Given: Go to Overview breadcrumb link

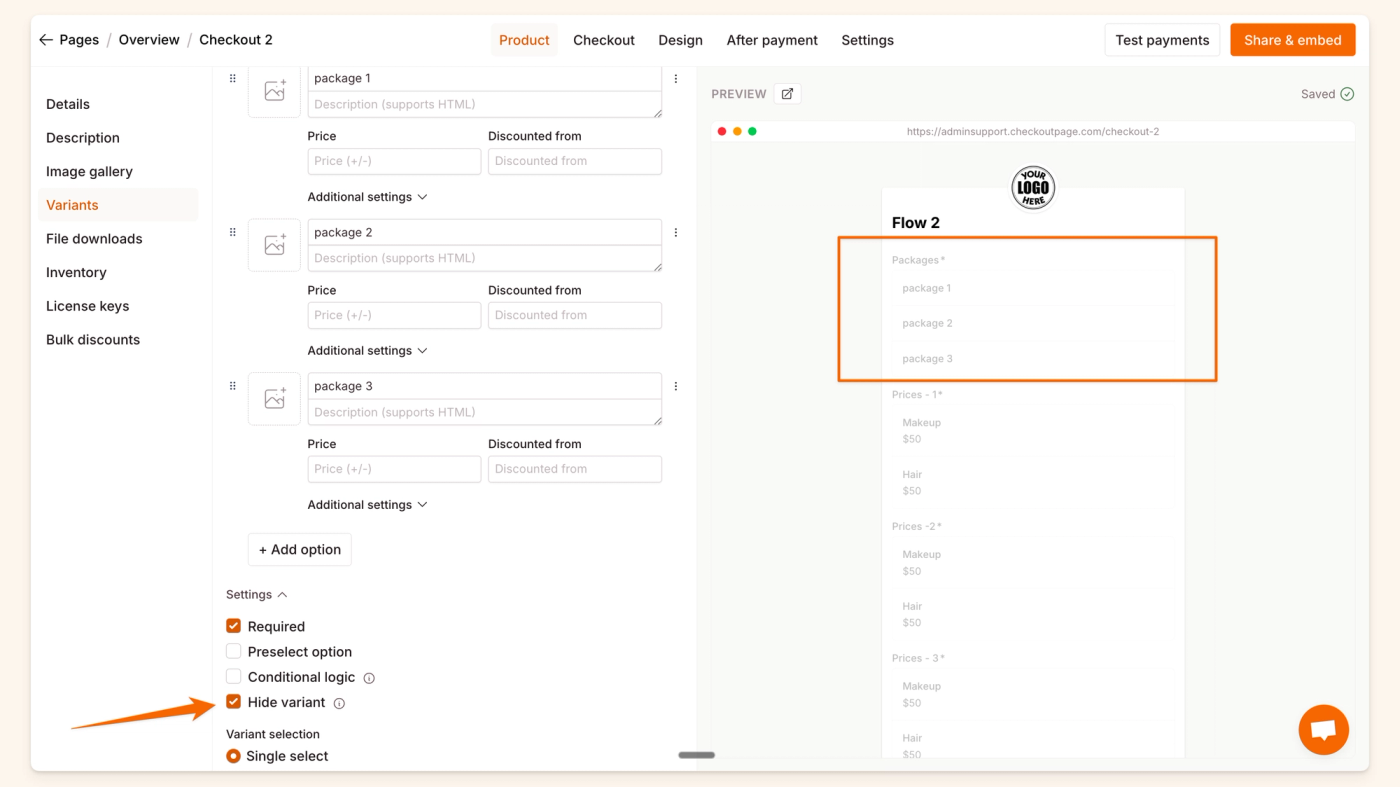Looking at the screenshot, I should pos(149,40).
